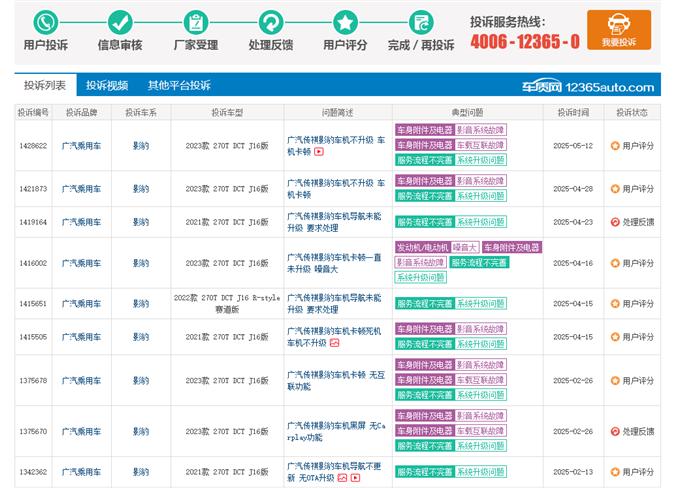Open description 广汽传祺影豹车机导航未能升级 in row 1419164
The width and height of the screenshot is (700, 488).
point(334,222)
